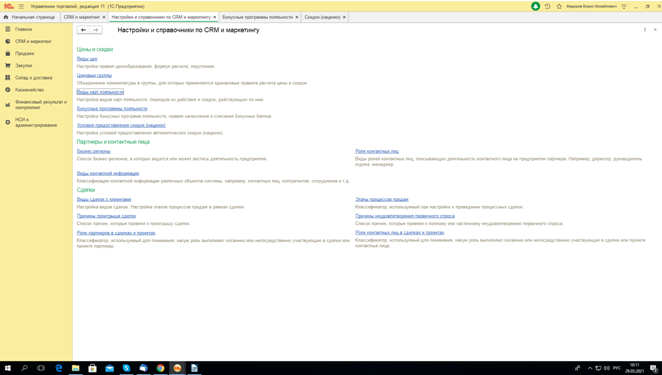Open Mail app from taskbar
662x375 pixels.
[109, 368]
